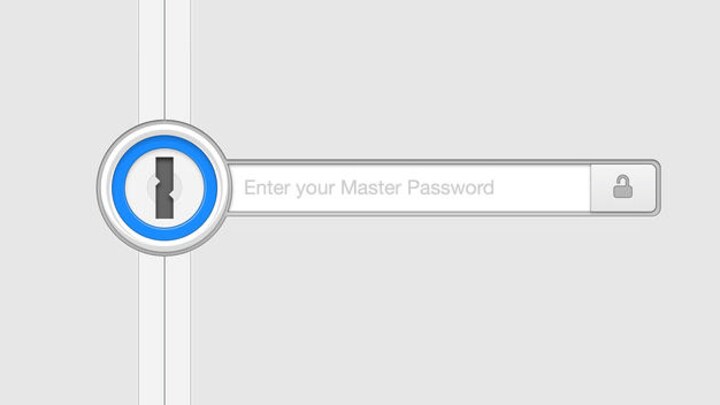720x405 pixels.
Task: Click the door seam line below logo
Action: pos(164,331)
